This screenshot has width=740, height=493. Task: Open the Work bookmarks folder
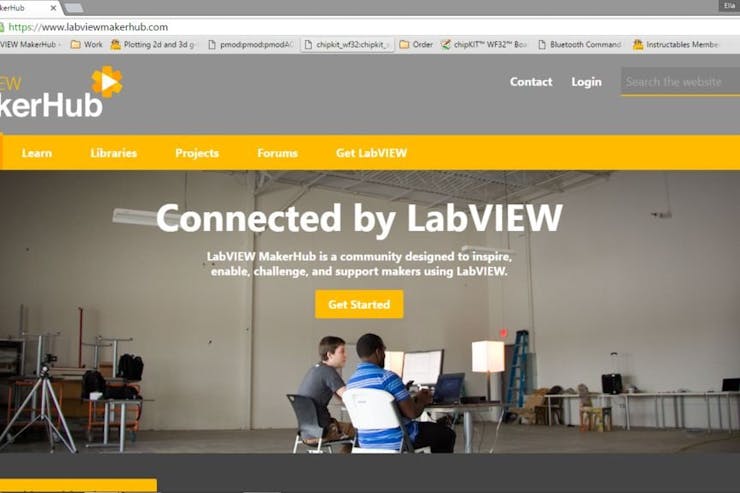[x=86, y=44]
